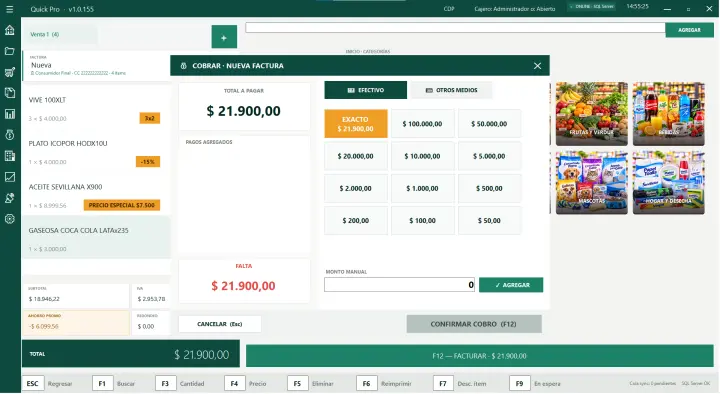The width and height of the screenshot is (720, 394).
Task: Click the F7 Desc. ítem shortcut
Action: click(x=461, y=383)
